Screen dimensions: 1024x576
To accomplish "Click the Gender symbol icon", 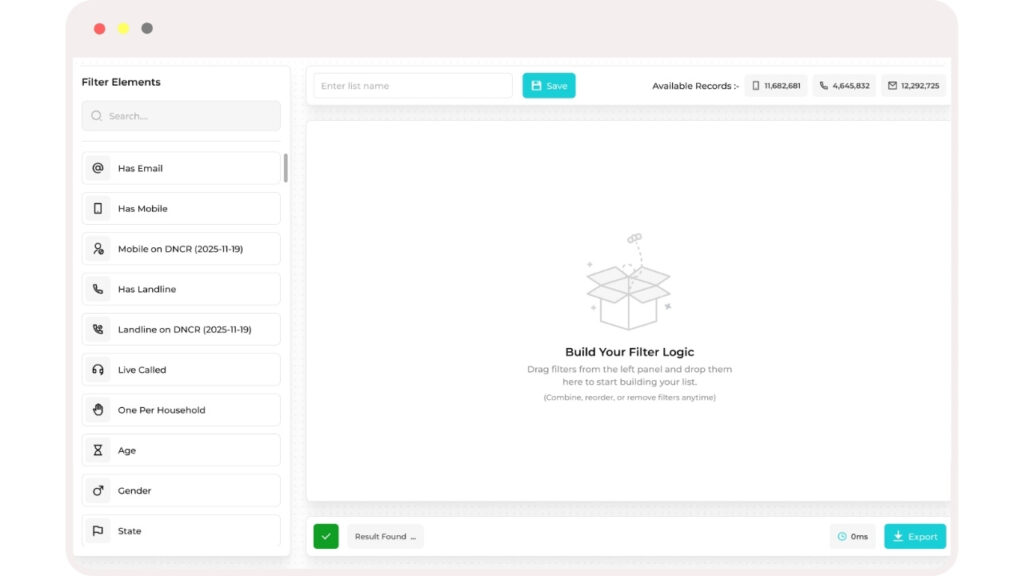I will pos(98,491).
